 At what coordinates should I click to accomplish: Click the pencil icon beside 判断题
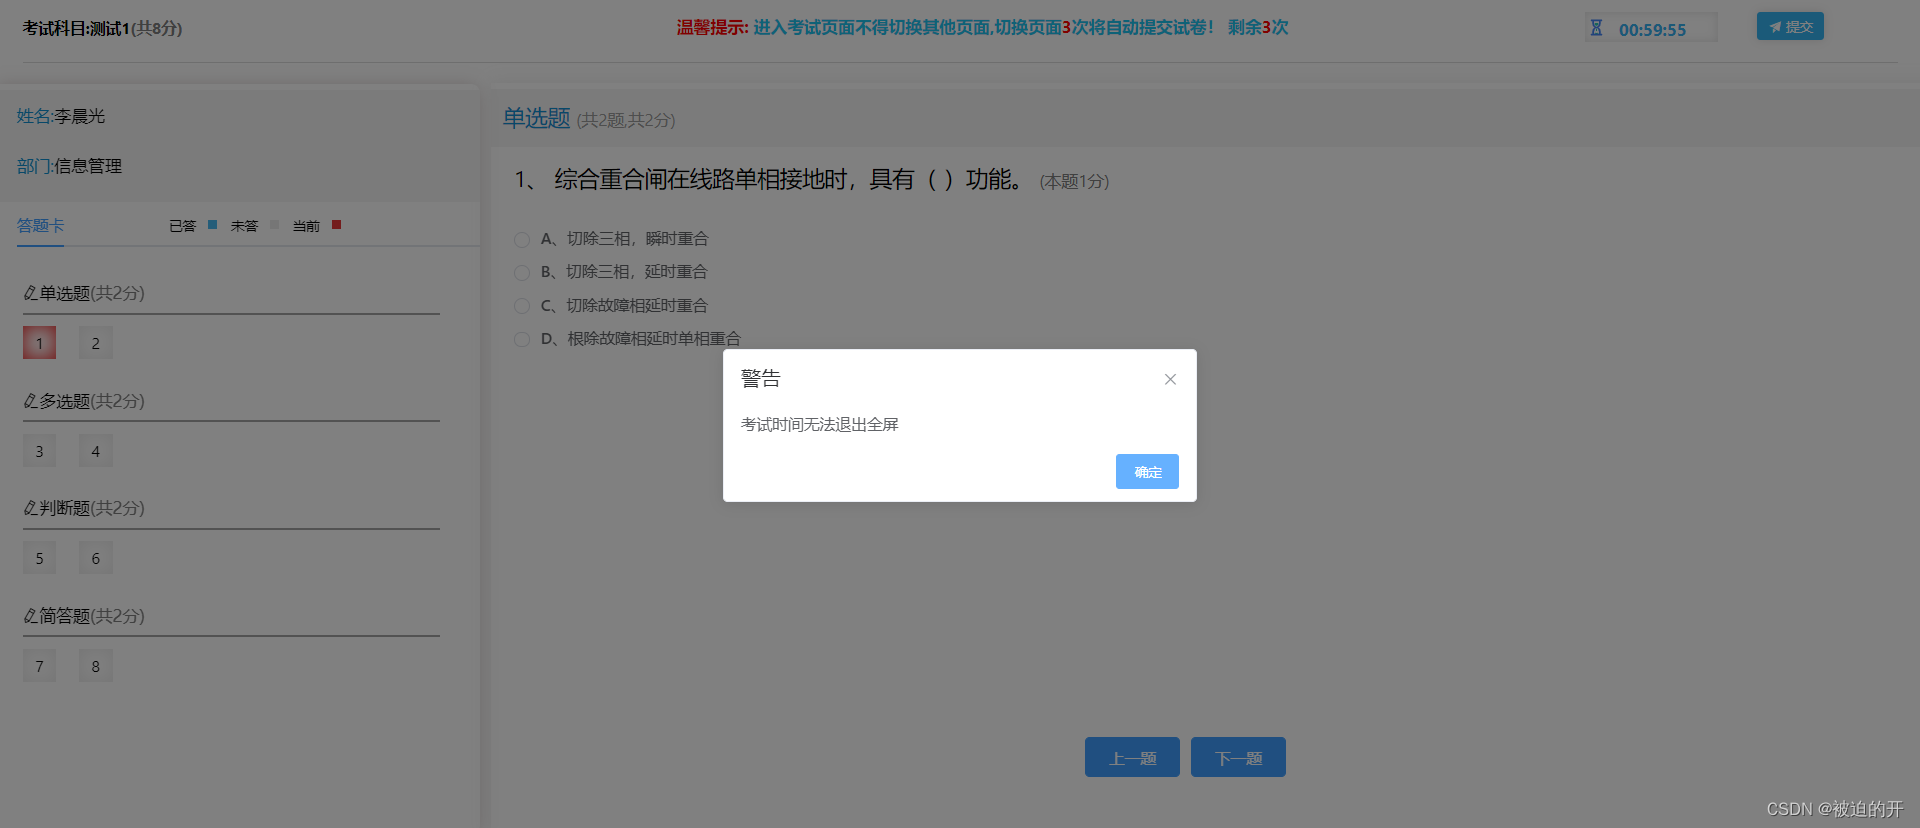tap(30, 508)
